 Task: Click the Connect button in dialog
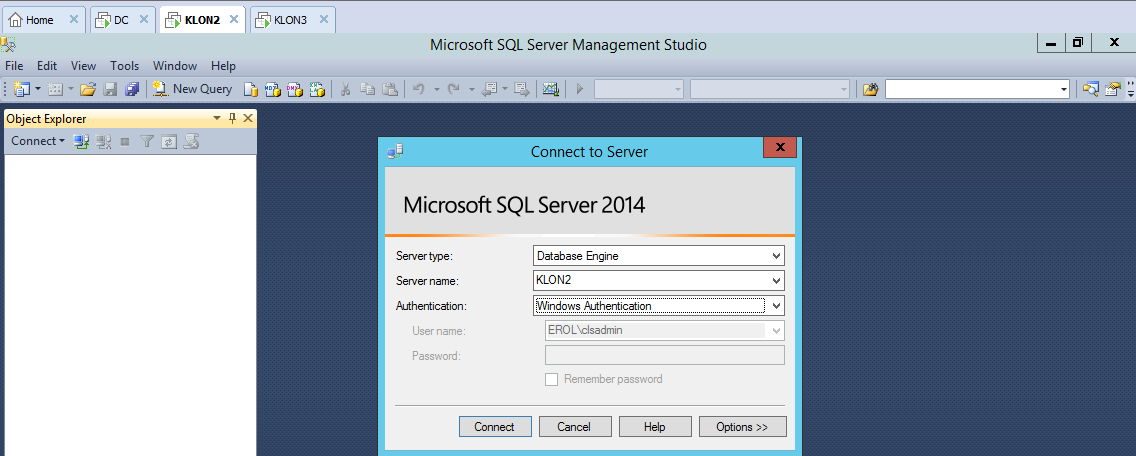click(494, 427)
